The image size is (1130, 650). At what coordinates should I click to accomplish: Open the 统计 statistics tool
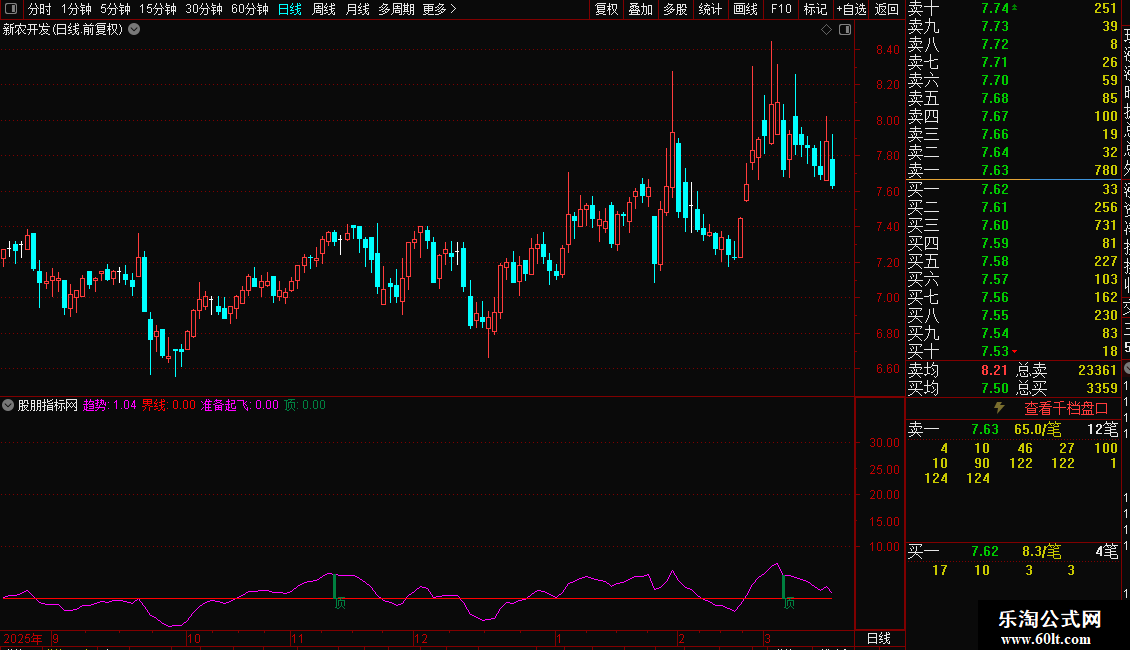[710, 9]
